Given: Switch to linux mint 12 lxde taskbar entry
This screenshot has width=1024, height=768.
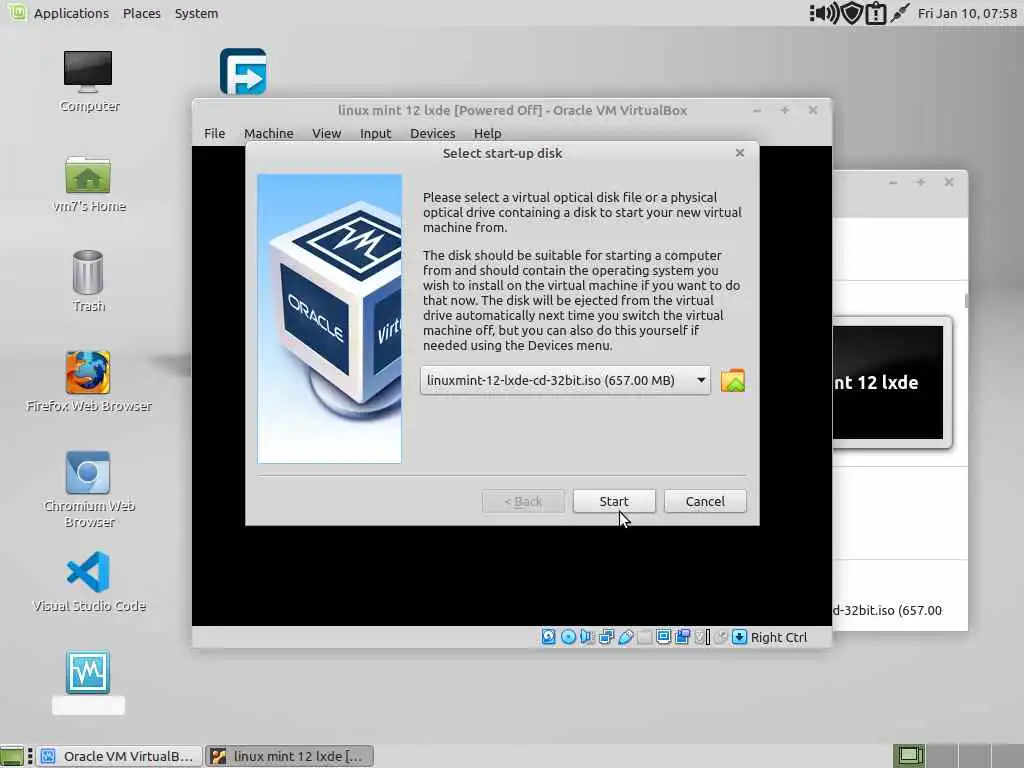Looking at the screenshot, I should [x=289, y=756].
